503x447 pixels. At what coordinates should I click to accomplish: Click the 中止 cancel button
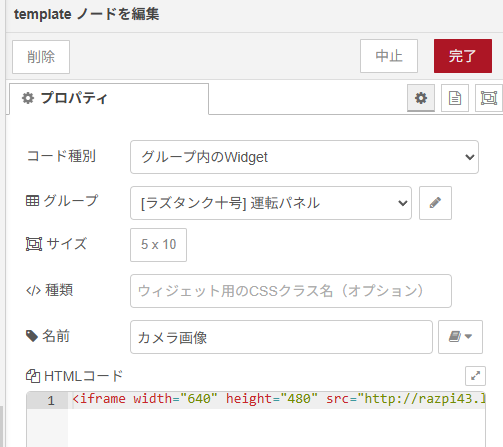click(389, 56)
